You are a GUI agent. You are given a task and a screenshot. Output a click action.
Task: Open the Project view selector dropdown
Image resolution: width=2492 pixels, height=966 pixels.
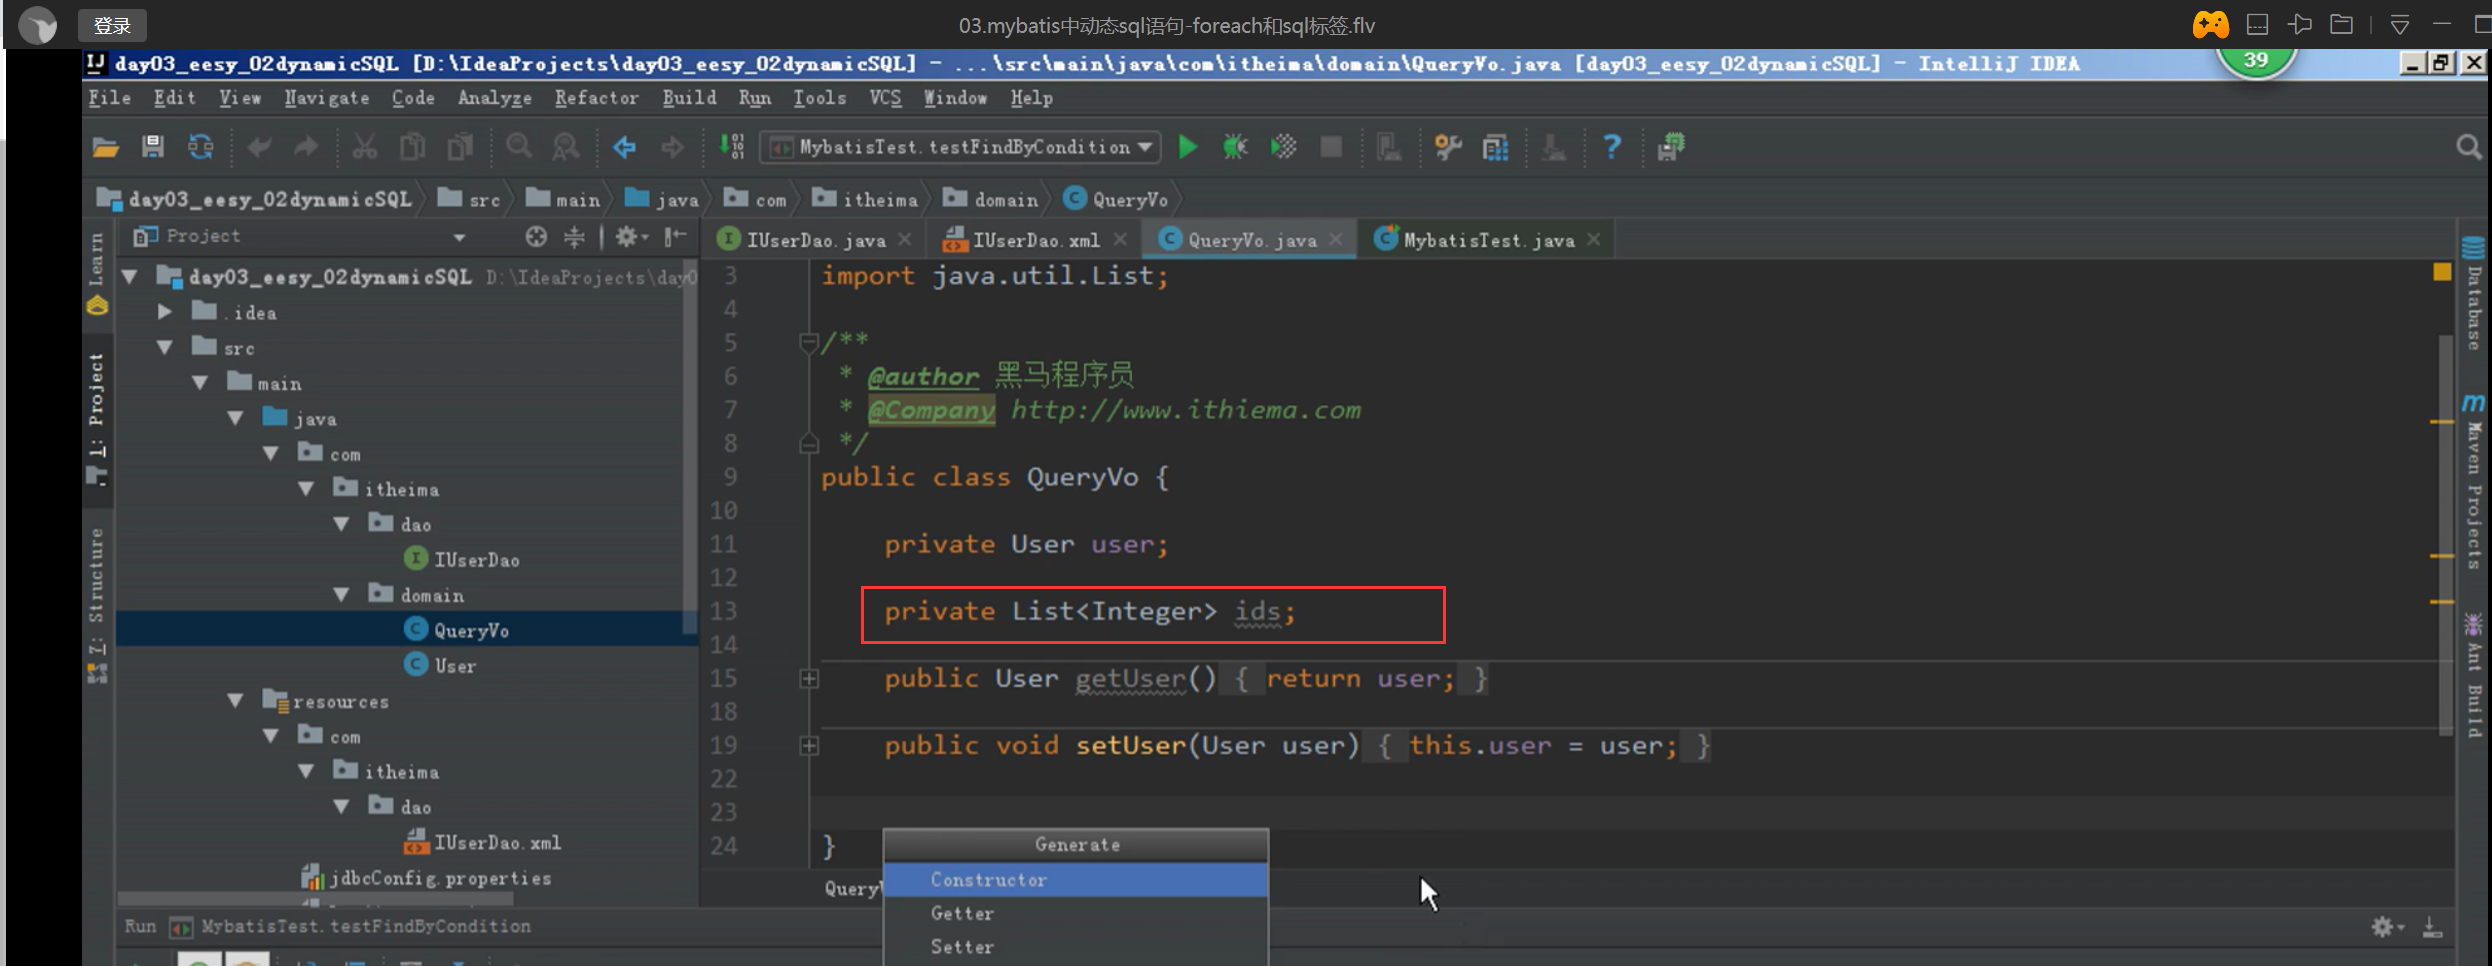pos(459,237)
